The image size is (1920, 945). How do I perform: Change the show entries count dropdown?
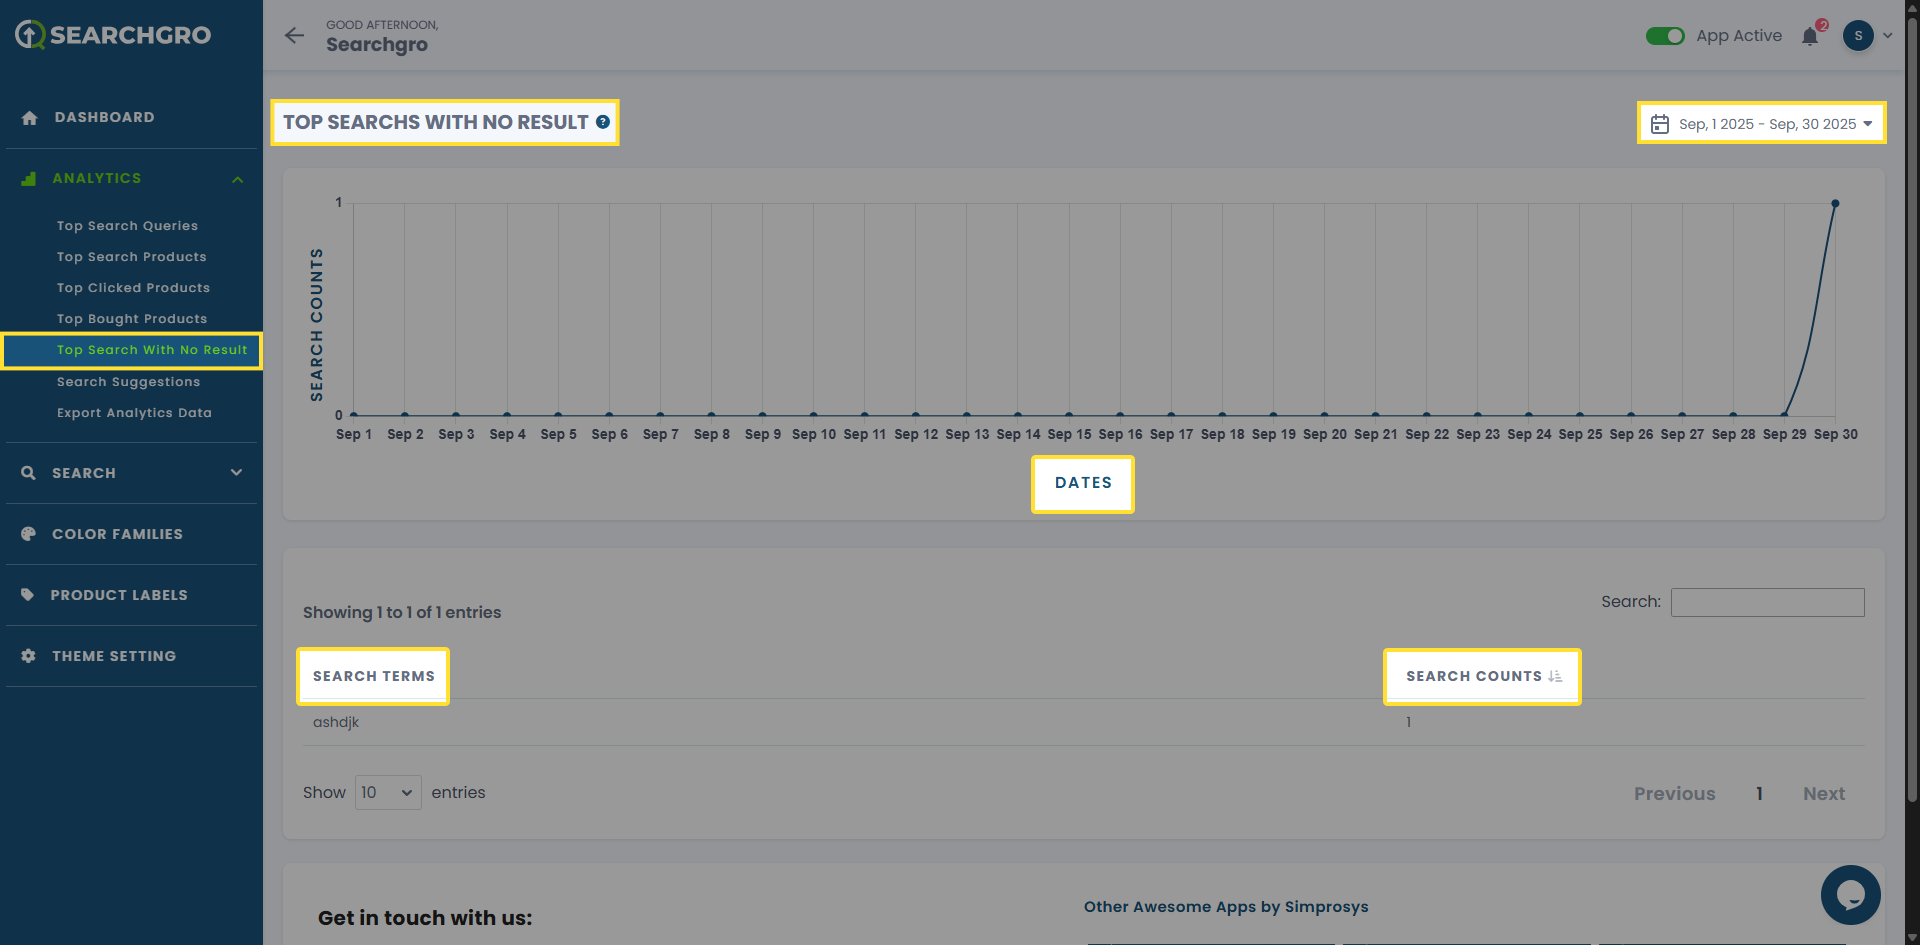pyautogui.click(x=387, y=793)
